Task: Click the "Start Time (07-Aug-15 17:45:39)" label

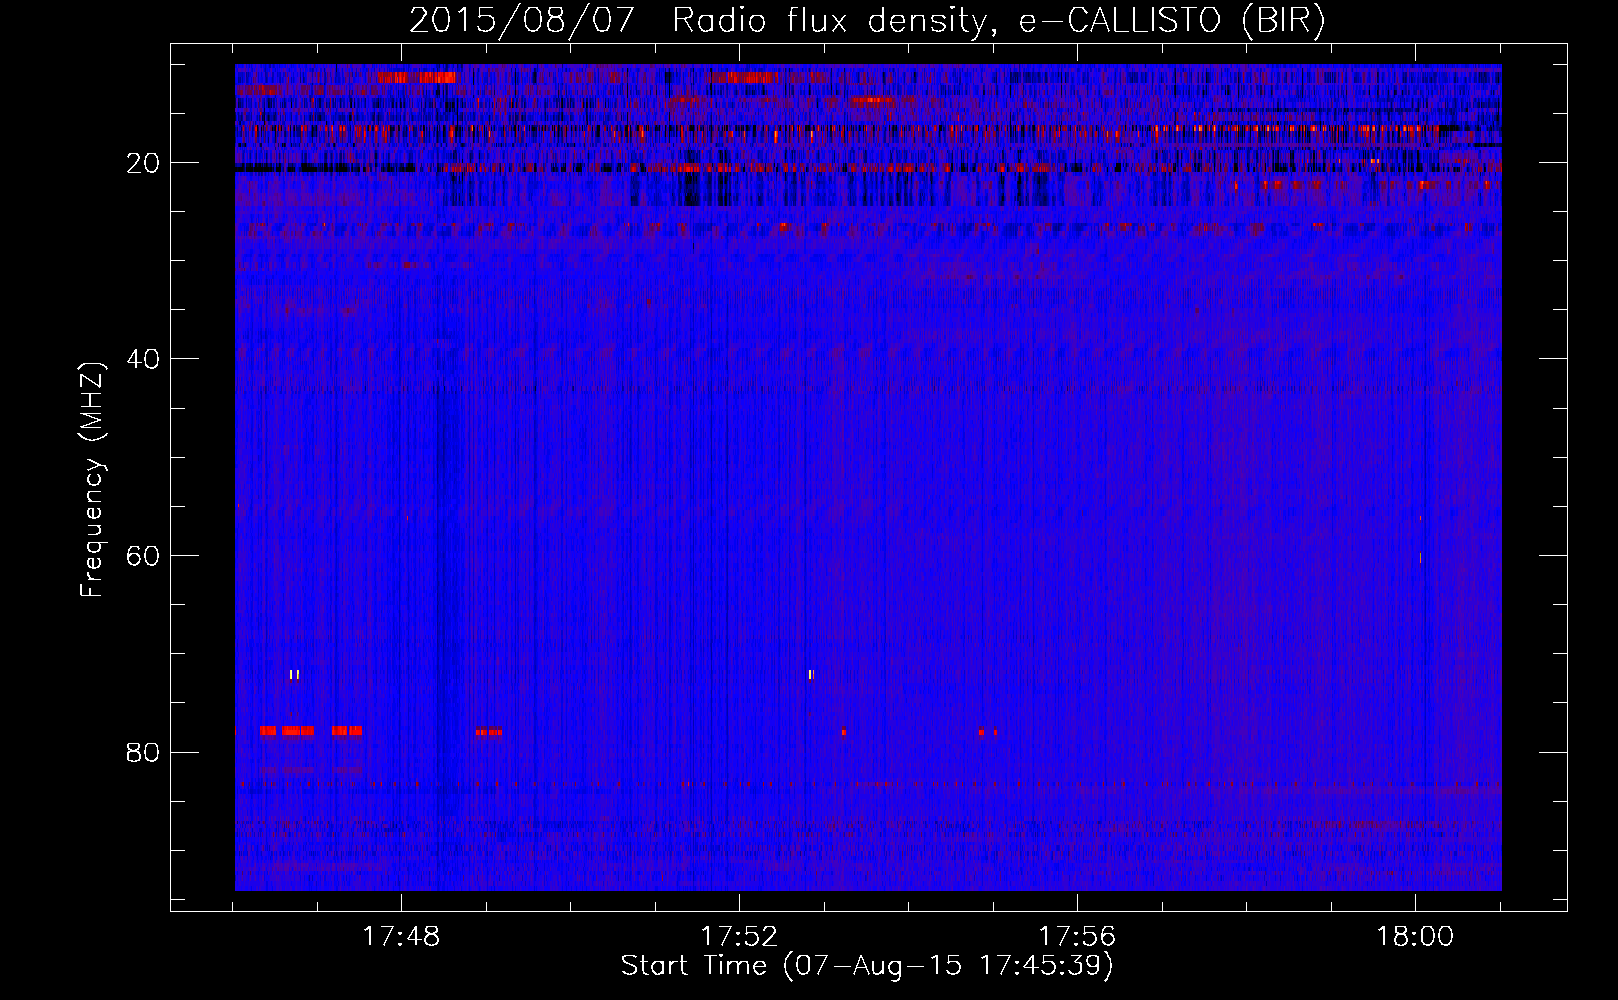Action: 867,966
